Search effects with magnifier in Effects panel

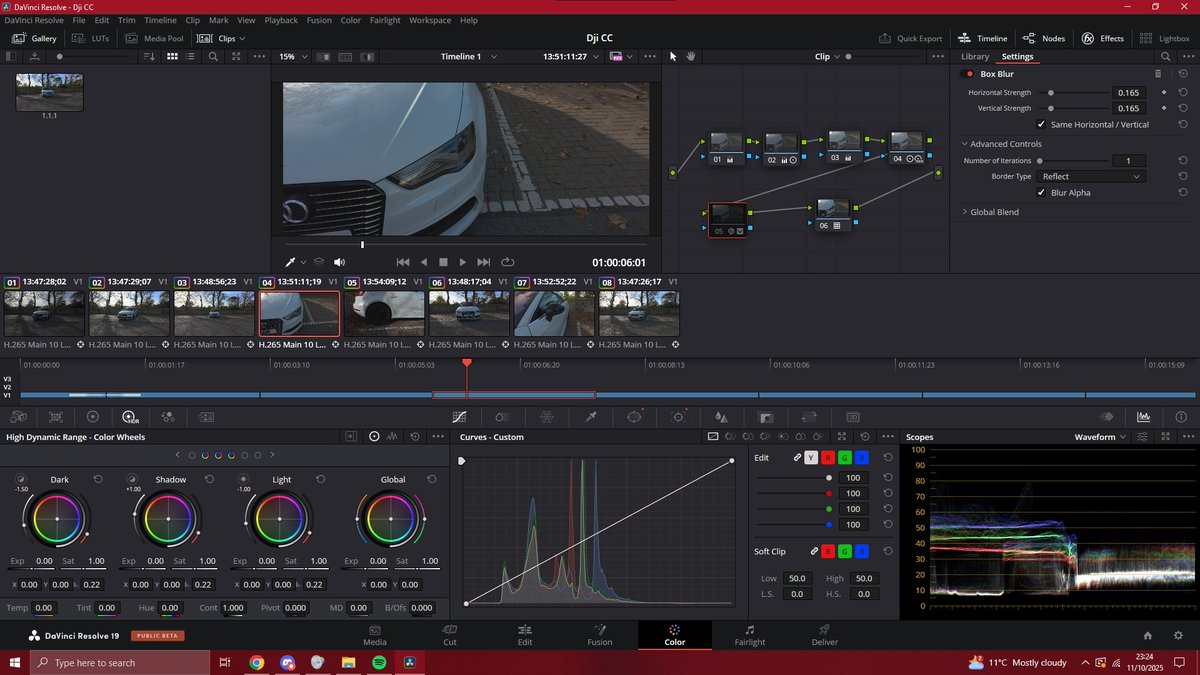1165,57
